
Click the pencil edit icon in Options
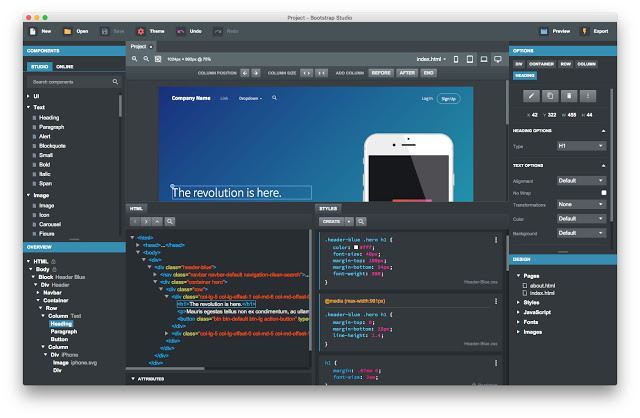click(531, 96)
